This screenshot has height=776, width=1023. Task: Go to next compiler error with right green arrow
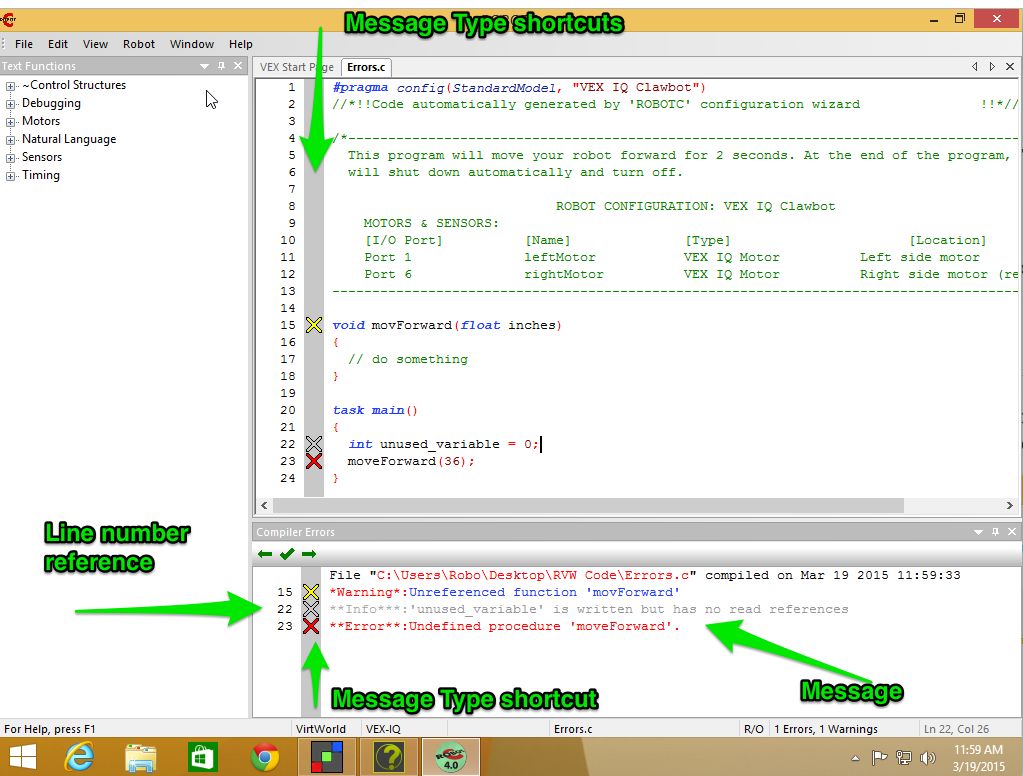coord(309,554)
